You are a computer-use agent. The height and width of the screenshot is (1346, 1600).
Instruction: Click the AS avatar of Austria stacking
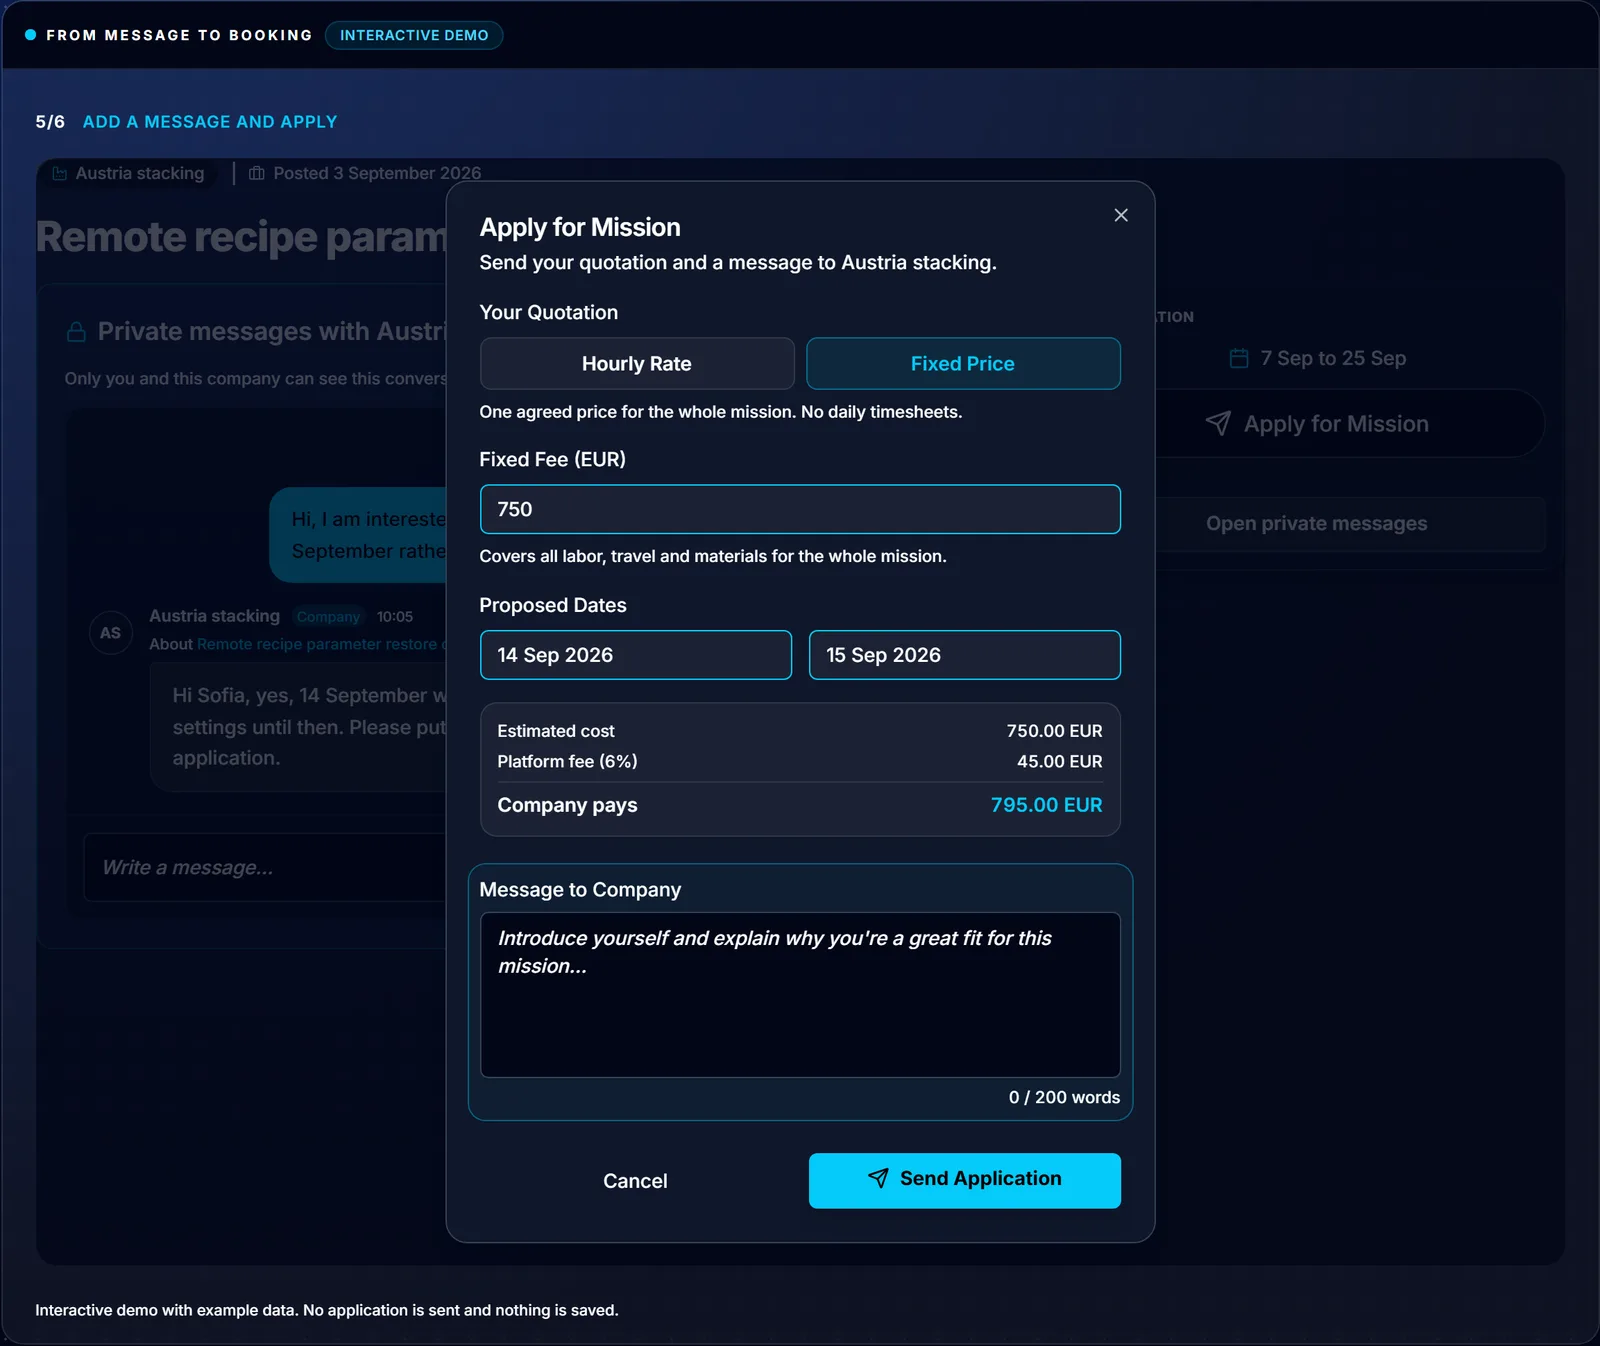coord(111,633)
